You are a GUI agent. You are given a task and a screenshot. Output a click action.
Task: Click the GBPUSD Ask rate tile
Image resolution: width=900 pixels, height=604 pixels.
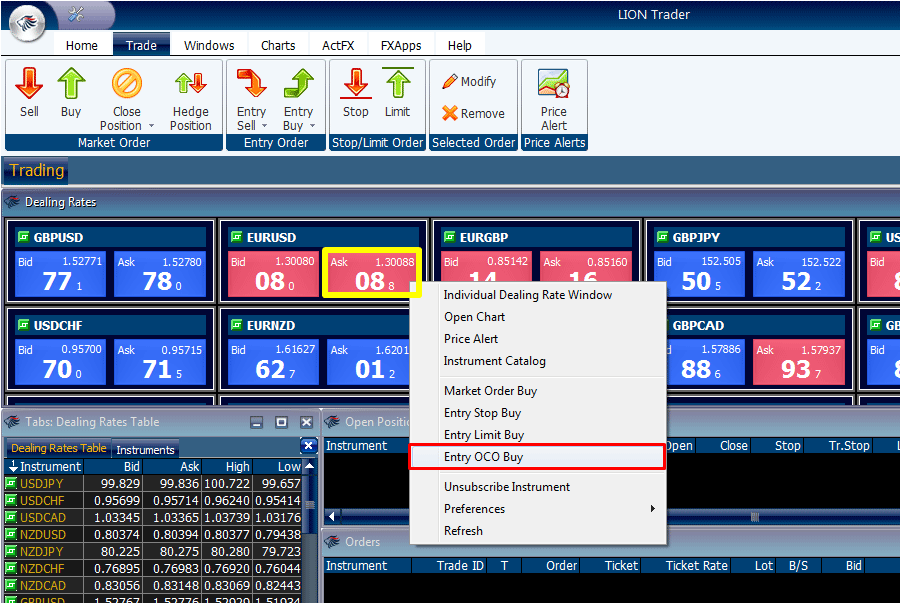coord(160,274)
